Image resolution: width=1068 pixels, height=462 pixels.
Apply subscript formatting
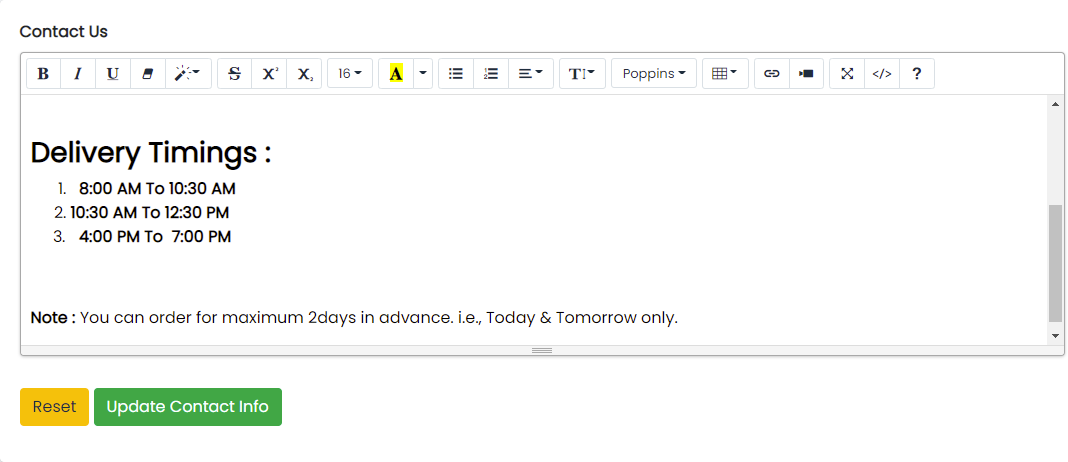coord(304,74)
